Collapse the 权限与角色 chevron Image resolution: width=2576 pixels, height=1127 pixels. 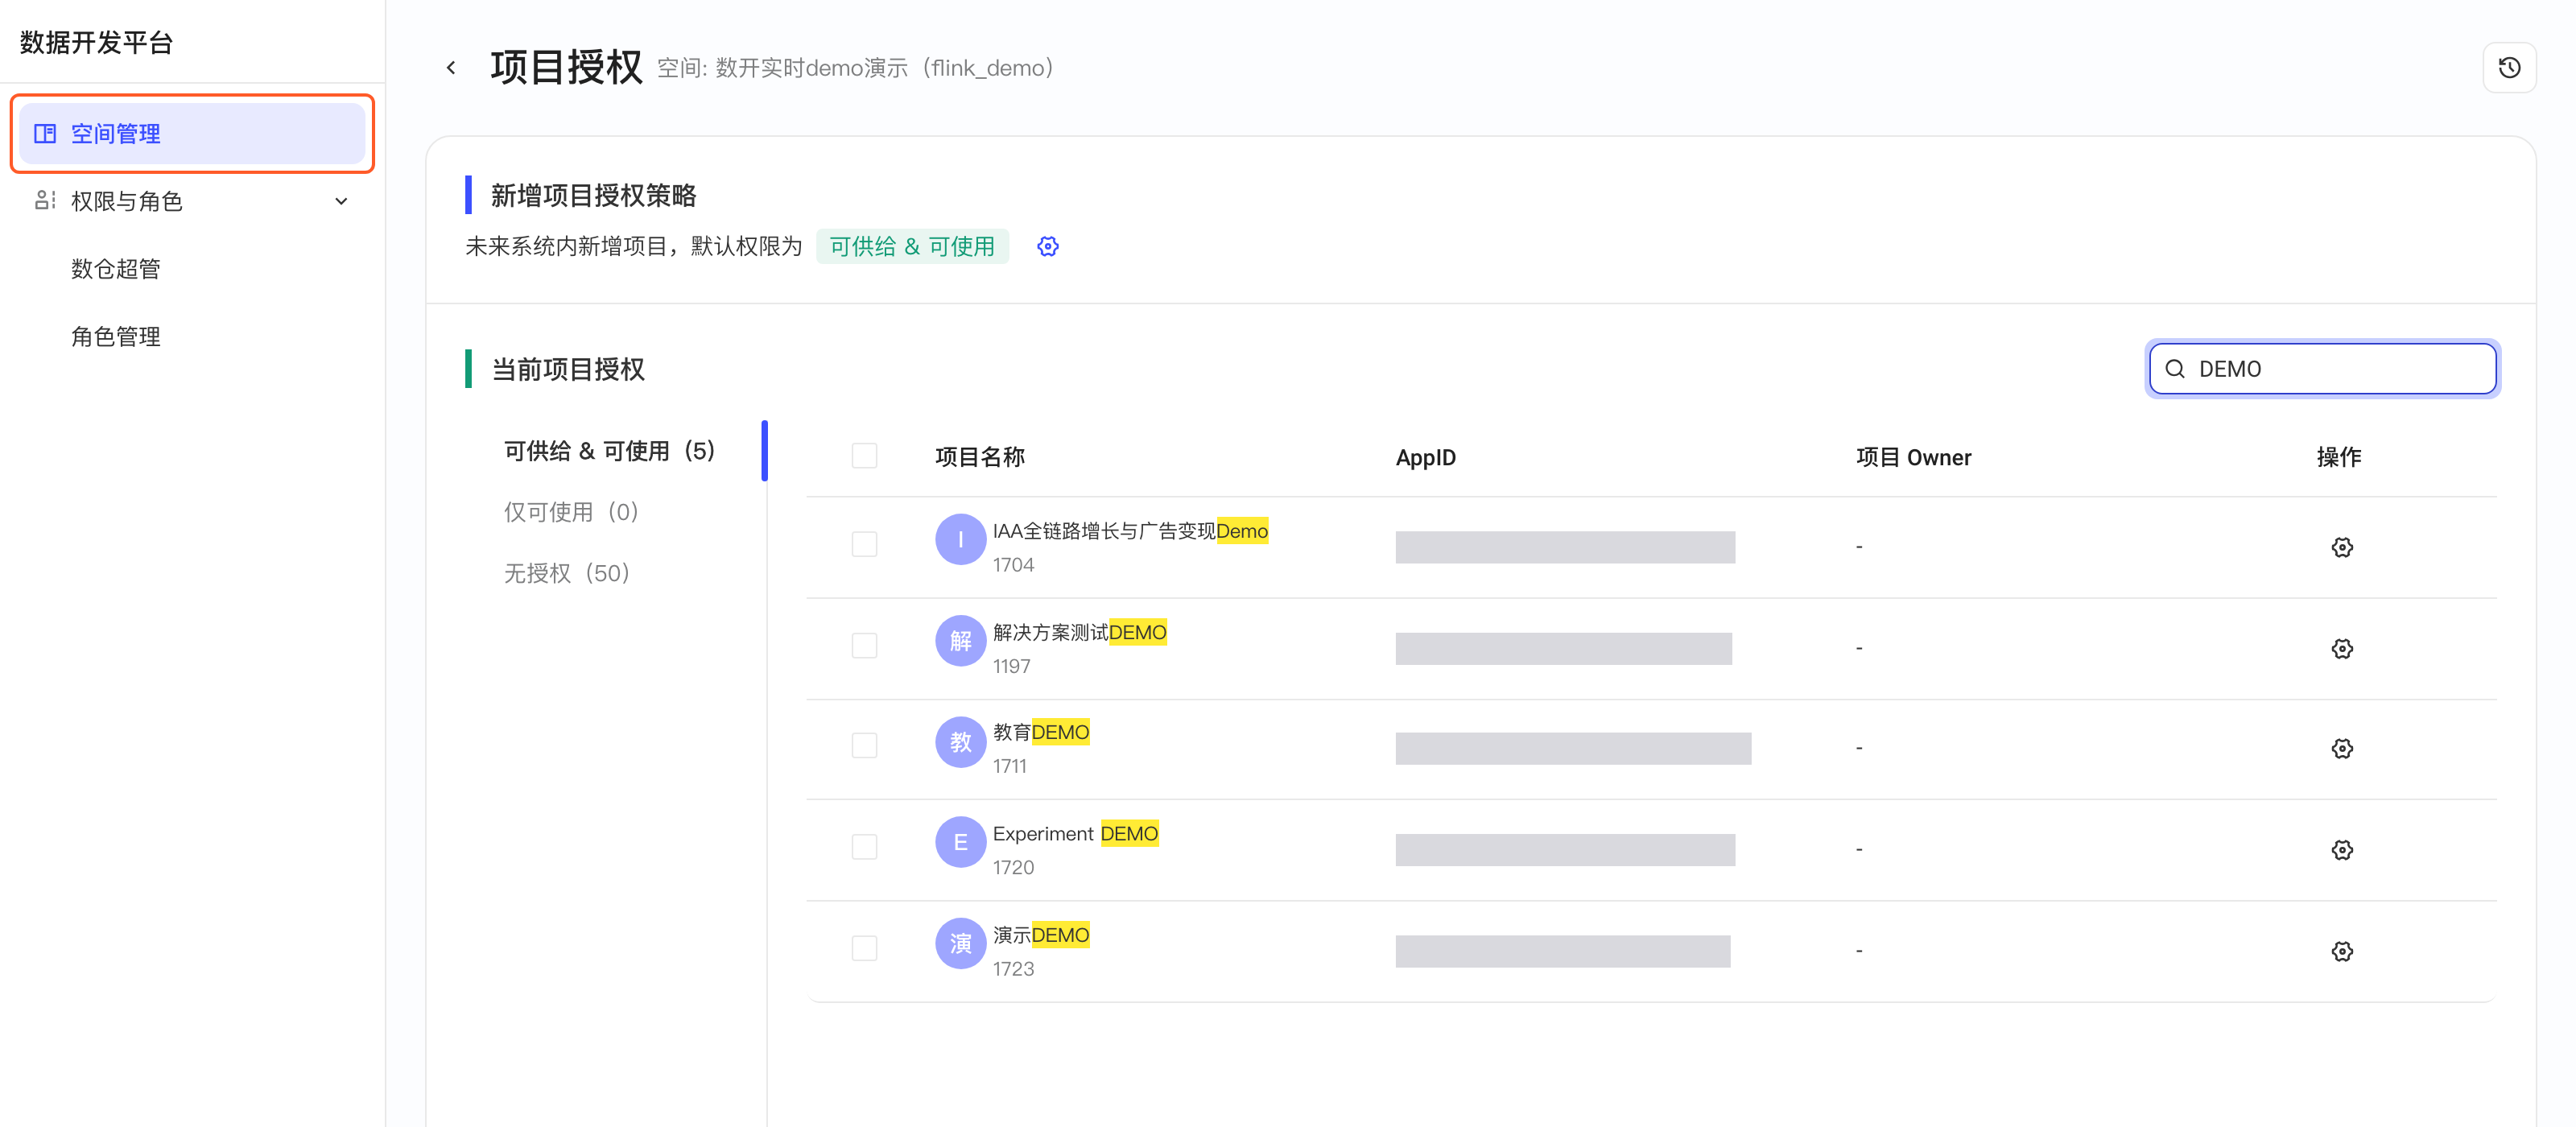[341, 201]
